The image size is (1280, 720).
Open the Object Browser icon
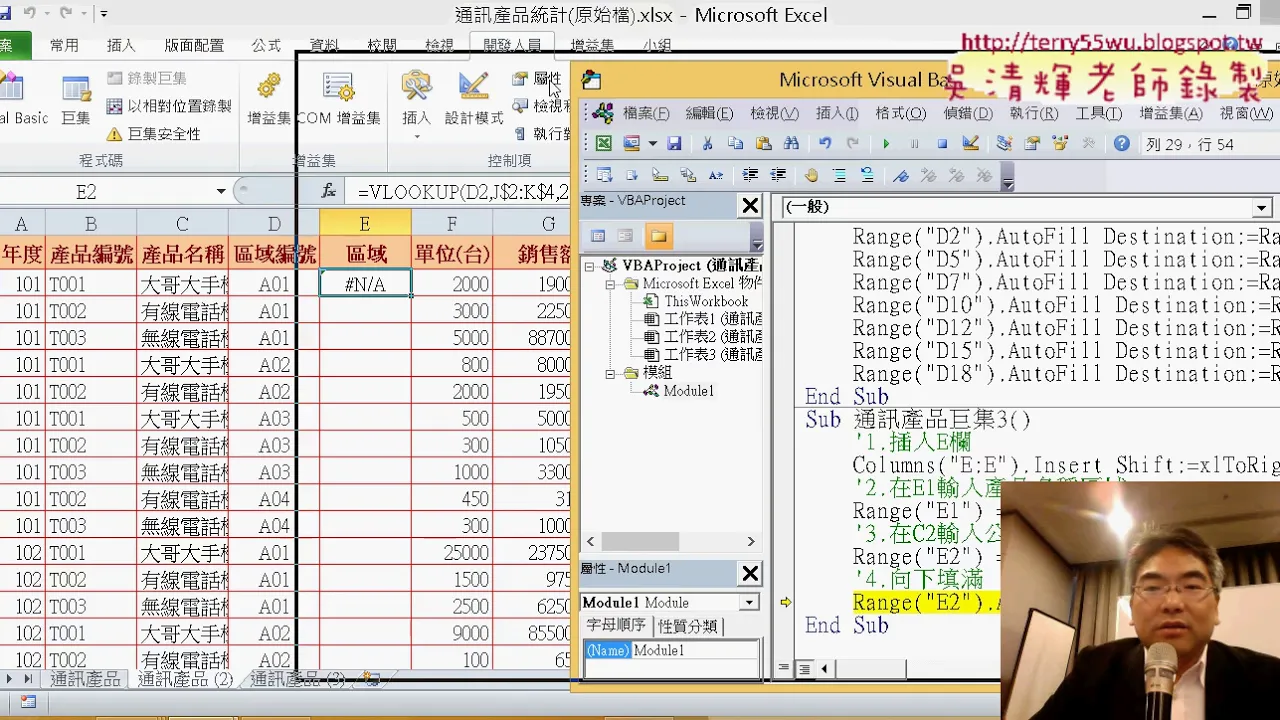pyautogui.click(x=1060, y=144)
